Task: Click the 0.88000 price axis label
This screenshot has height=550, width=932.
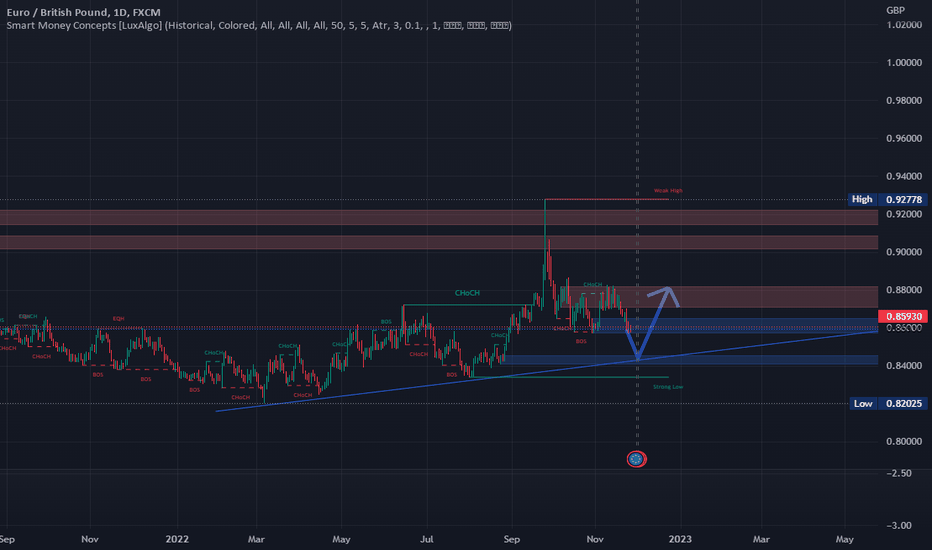Action: 903,290
